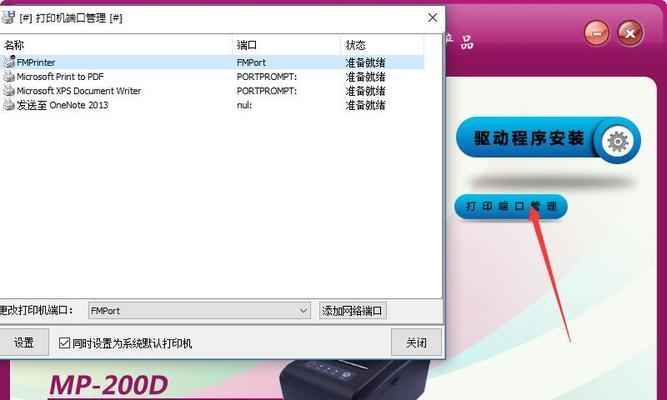667x400 pixels.
Task: Close the 打印机端口管理 dialog via X
Action: tap(433, 18)
